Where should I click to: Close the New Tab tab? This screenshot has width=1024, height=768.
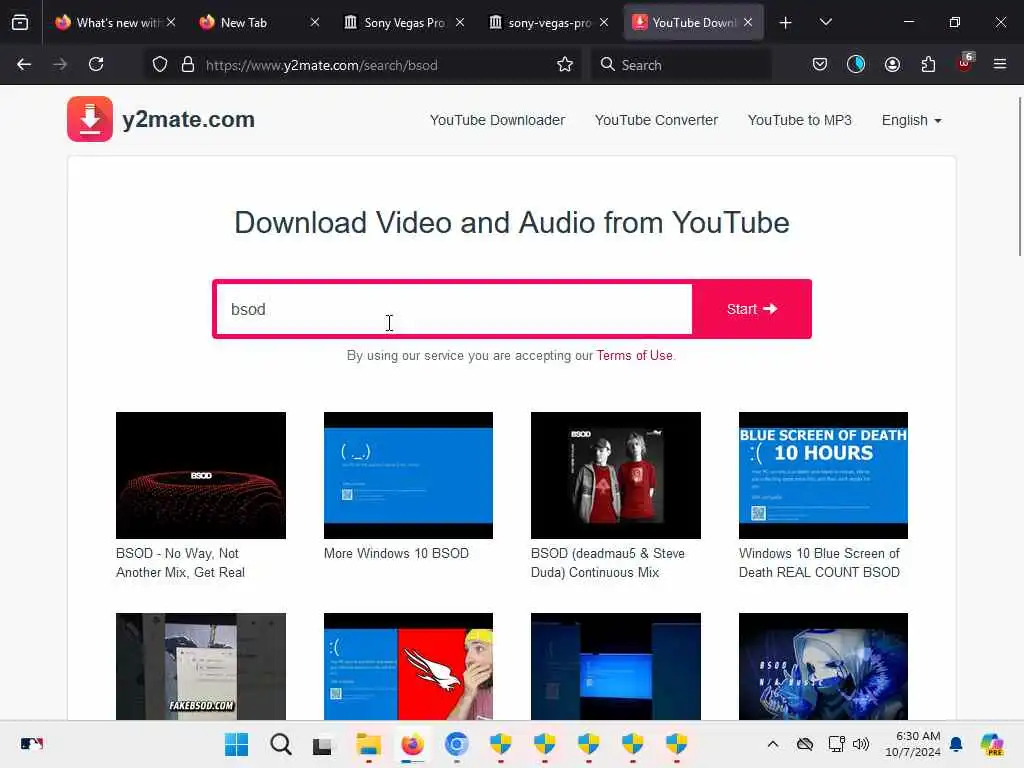click(315, 23)
